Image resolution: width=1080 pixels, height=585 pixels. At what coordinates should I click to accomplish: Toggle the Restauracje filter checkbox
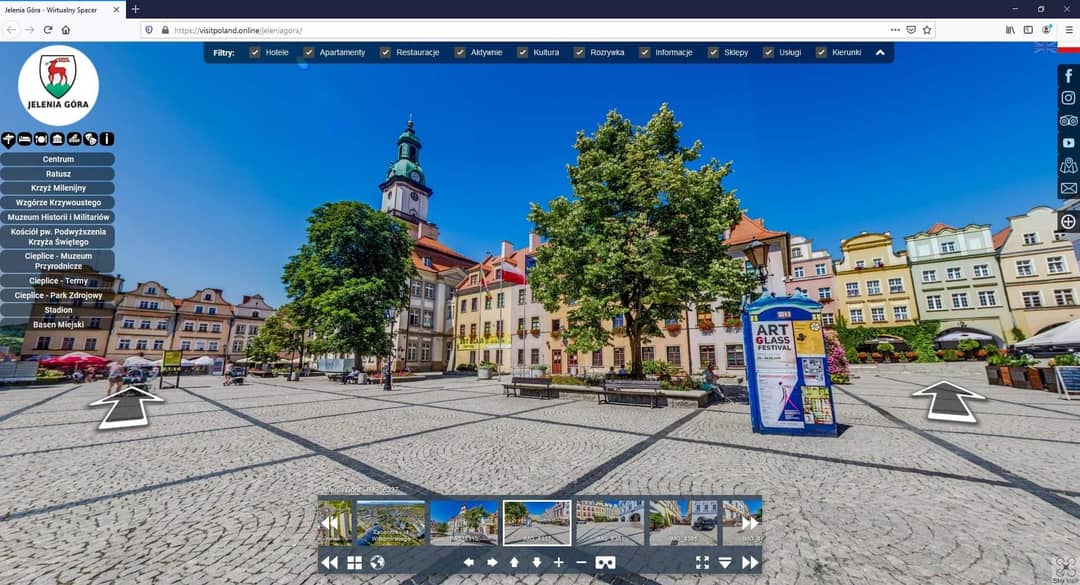click(x=385, y=52)
